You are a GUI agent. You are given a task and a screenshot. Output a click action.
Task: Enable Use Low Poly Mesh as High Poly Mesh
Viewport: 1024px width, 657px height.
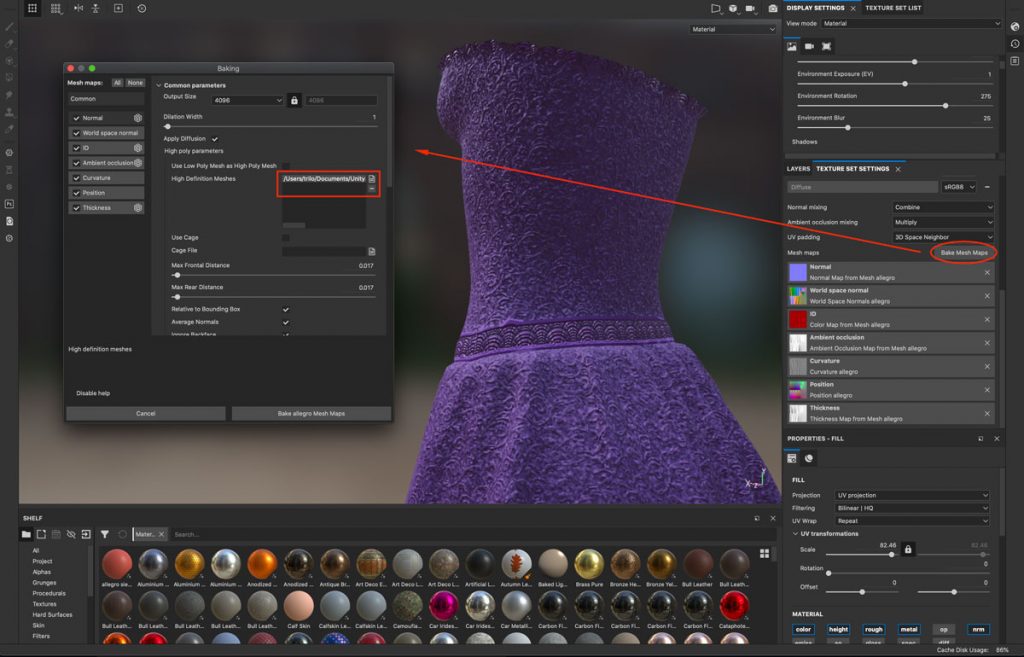285,166
